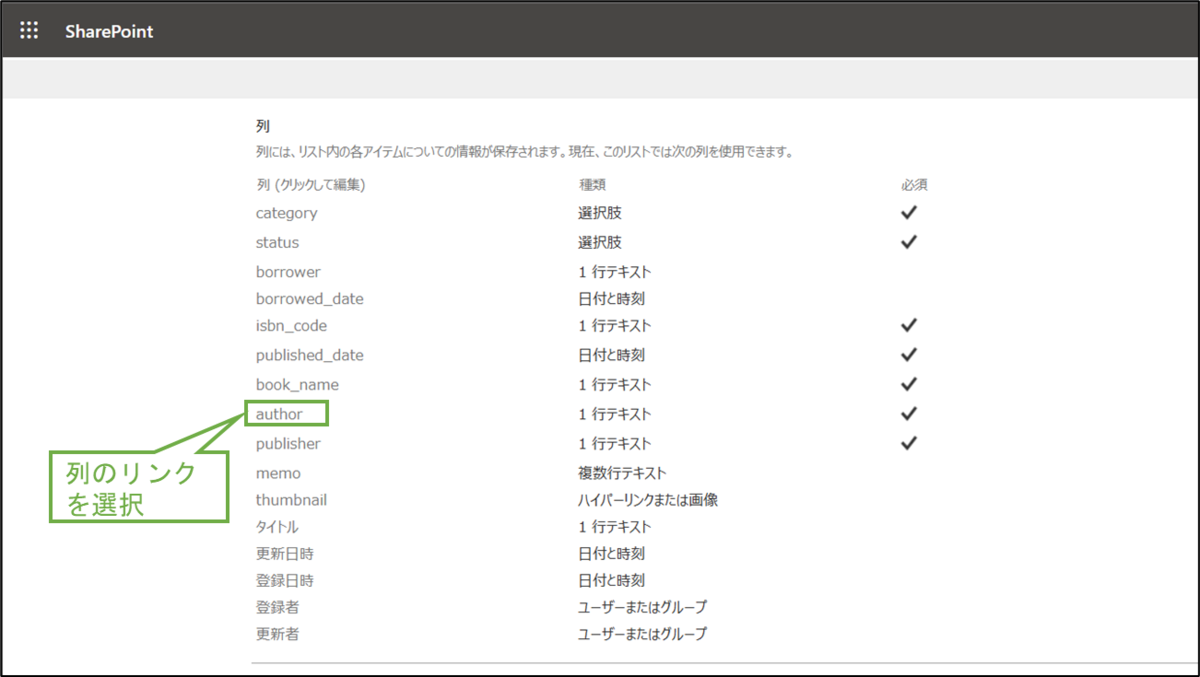Select the book_name column link
1200x677 pixels.
[297, 384]
